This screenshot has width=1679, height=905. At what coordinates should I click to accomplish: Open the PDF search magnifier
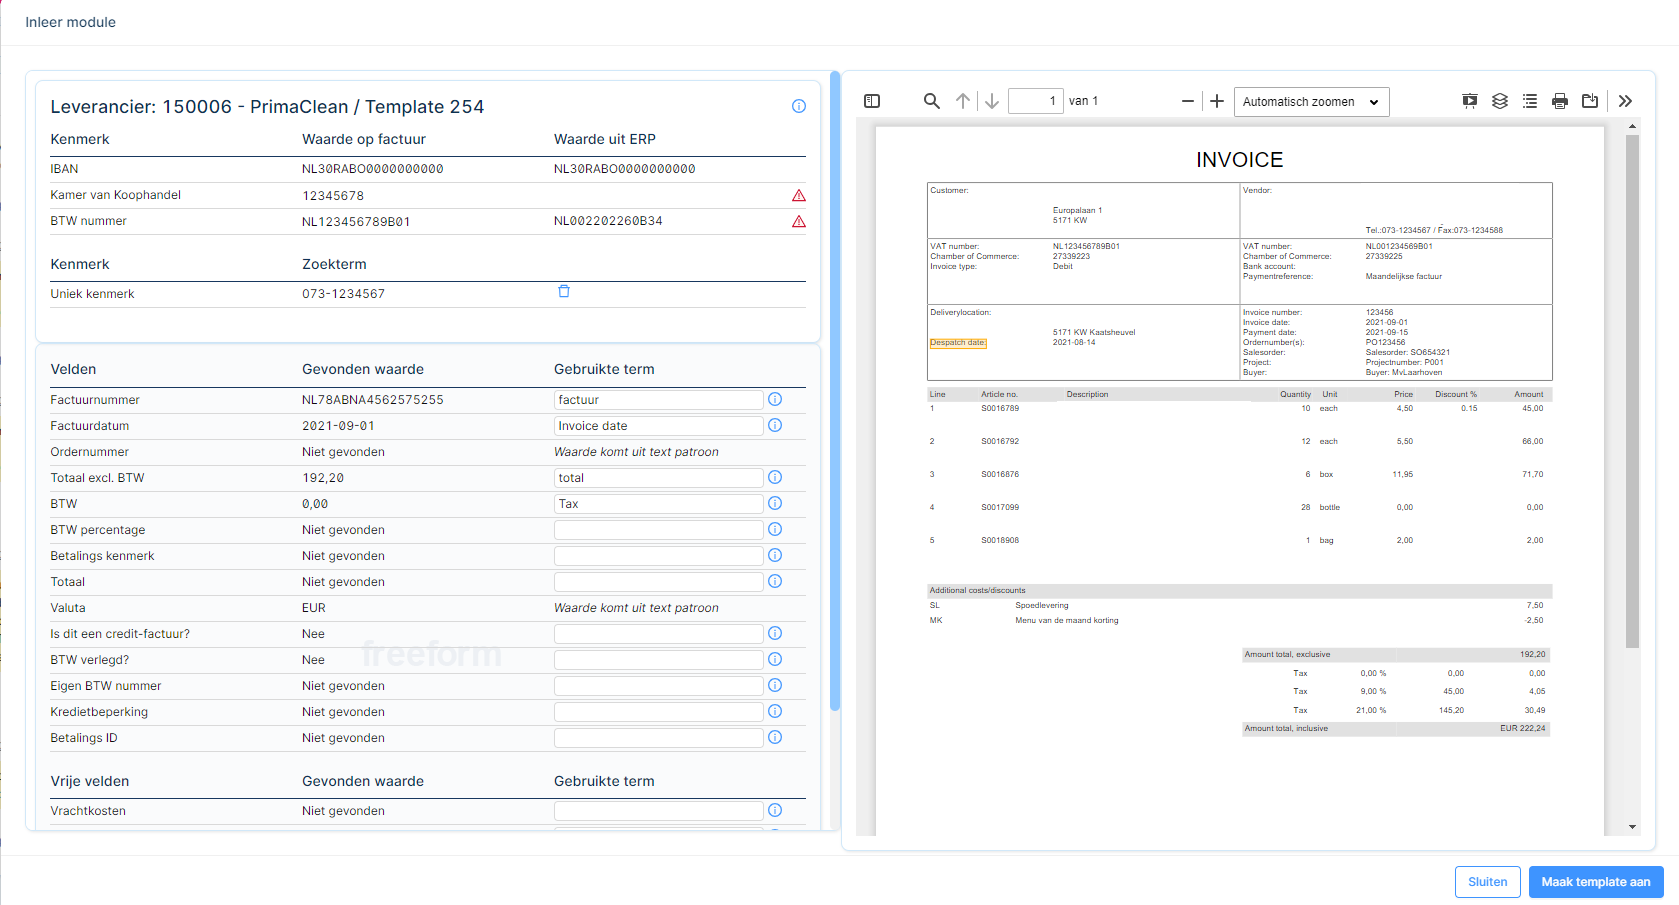931,101
